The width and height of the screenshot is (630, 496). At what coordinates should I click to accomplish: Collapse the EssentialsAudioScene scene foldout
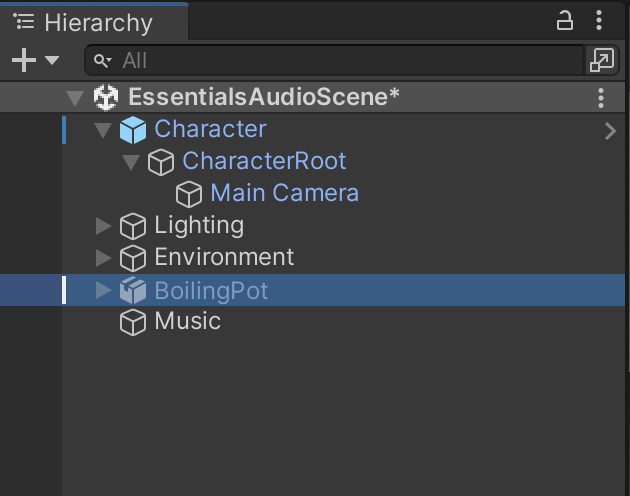(75, 98)
